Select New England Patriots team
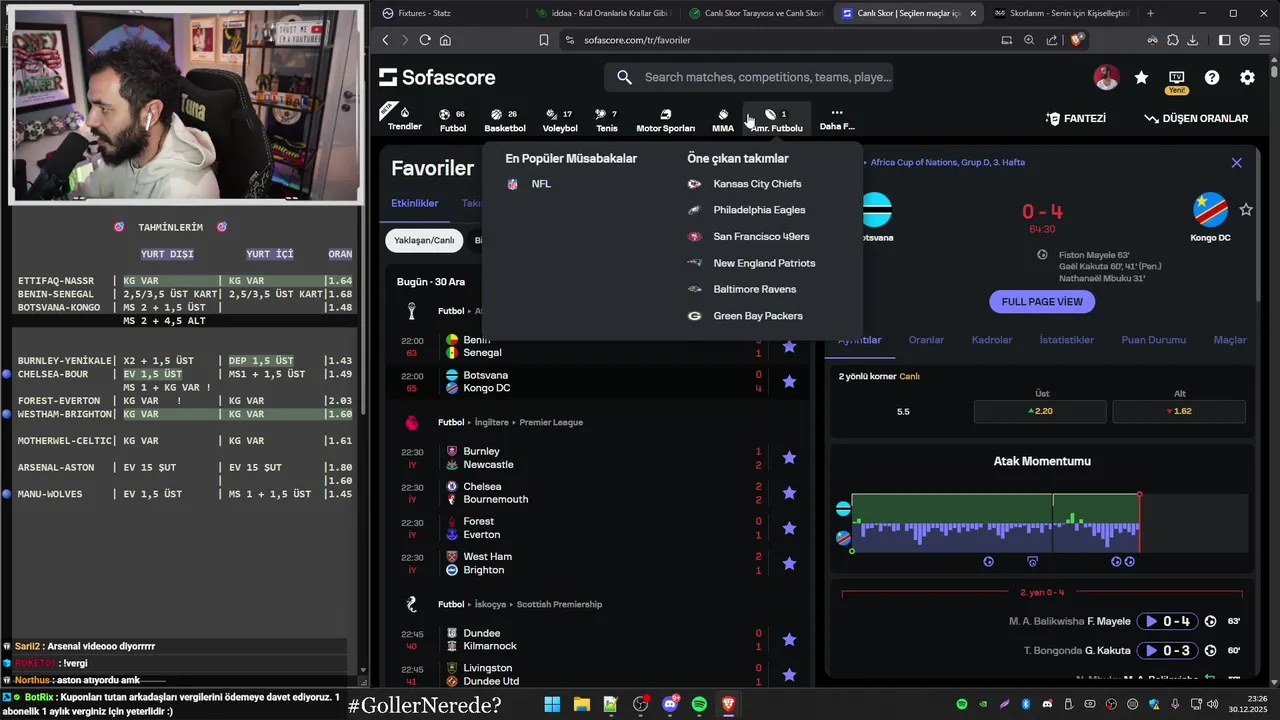 coord(752,263)
